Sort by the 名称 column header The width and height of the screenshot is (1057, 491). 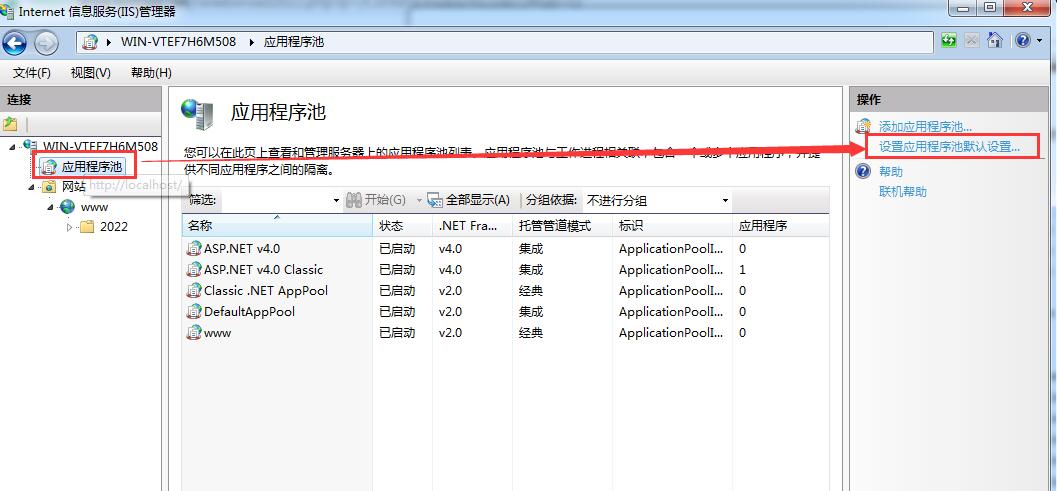(x=200, y=226)
